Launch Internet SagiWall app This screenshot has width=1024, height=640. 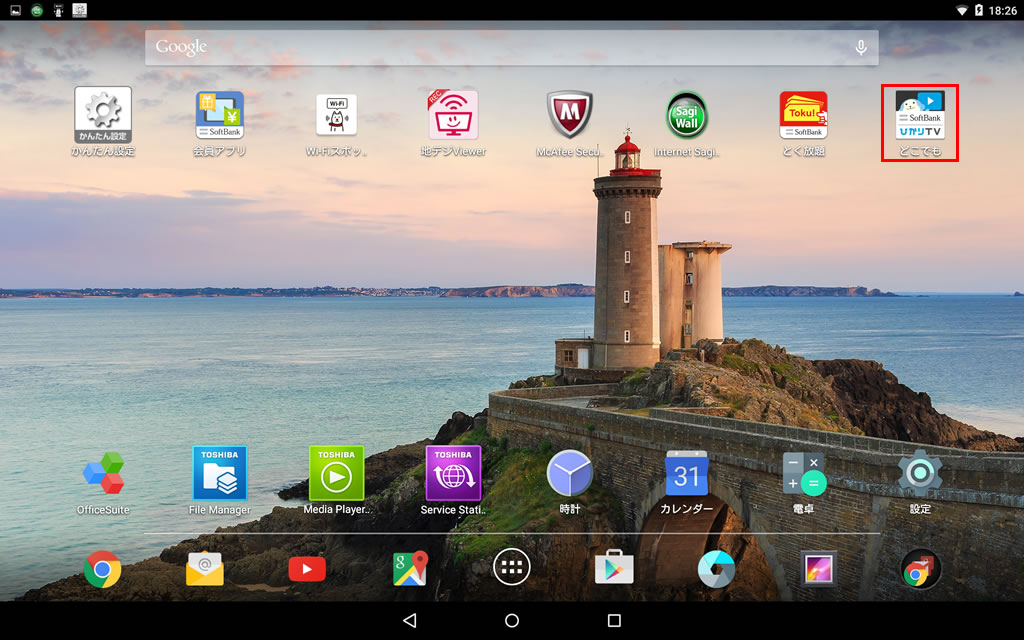tap(687, 115)
